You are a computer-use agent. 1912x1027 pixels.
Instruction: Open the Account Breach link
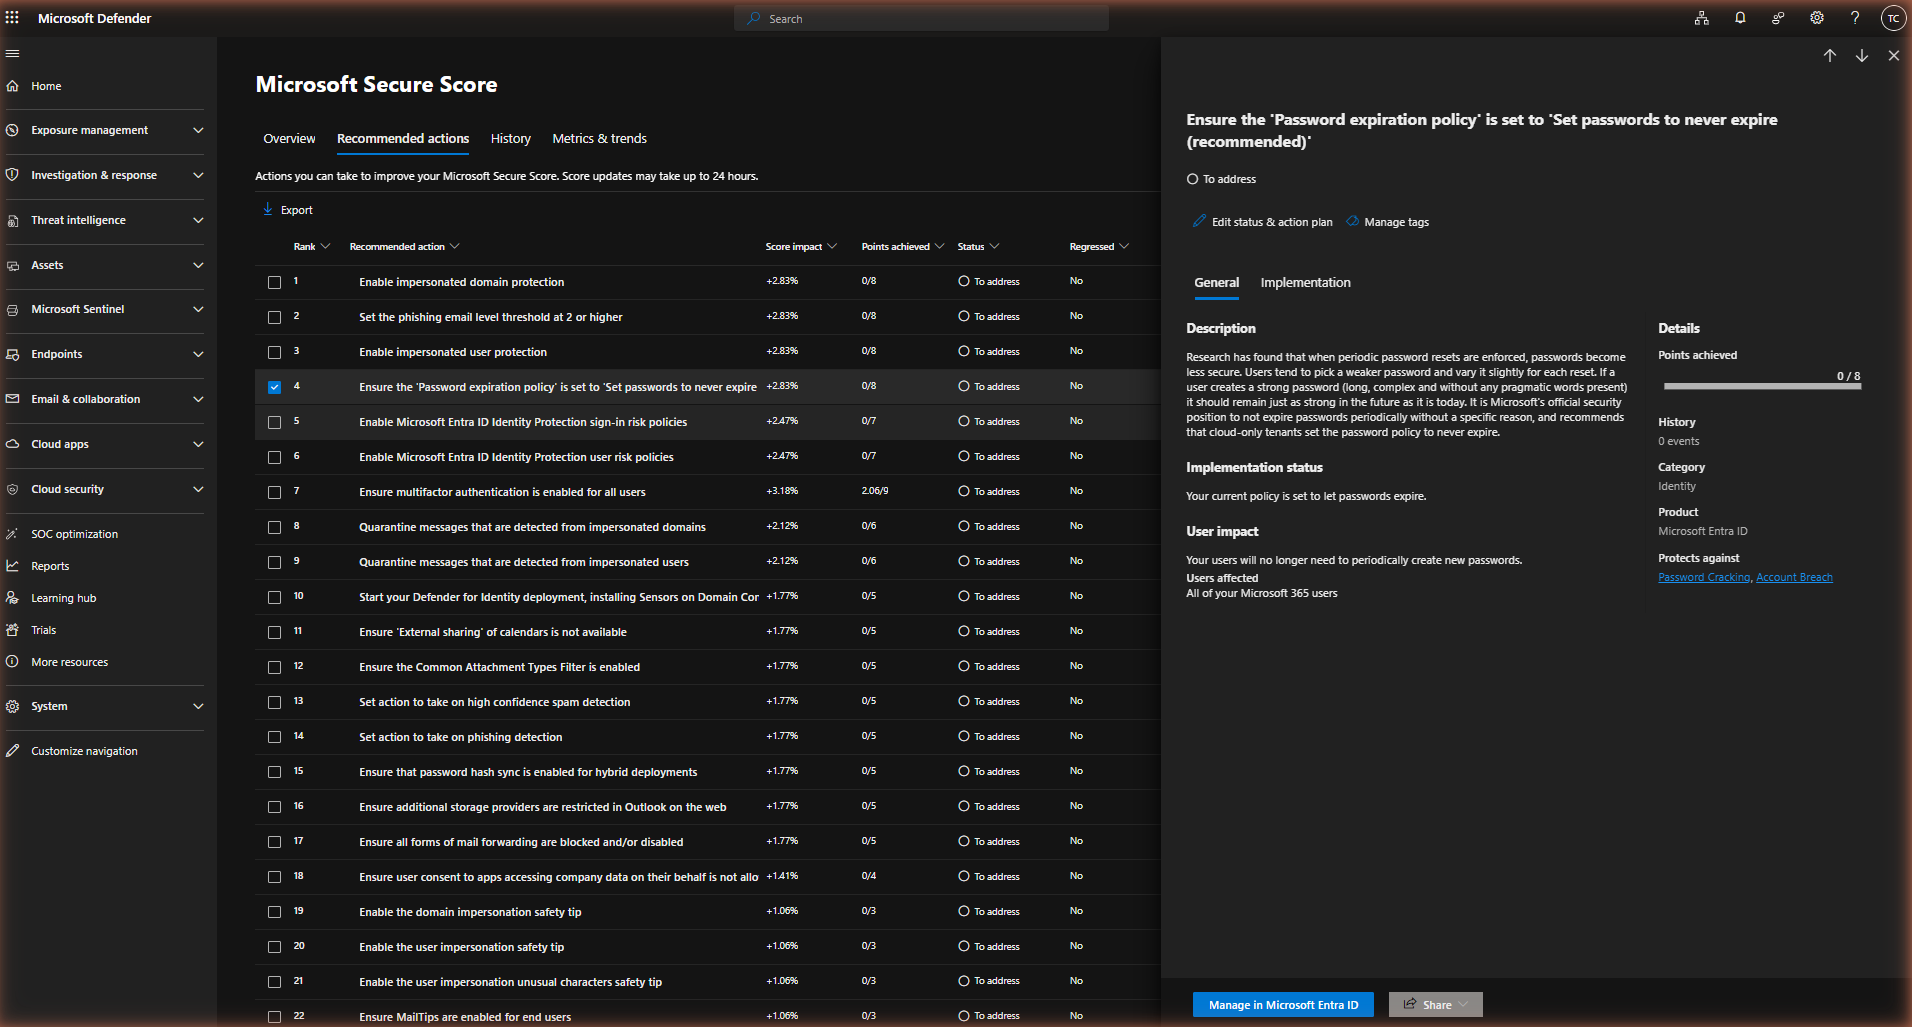coord(1794,578)
